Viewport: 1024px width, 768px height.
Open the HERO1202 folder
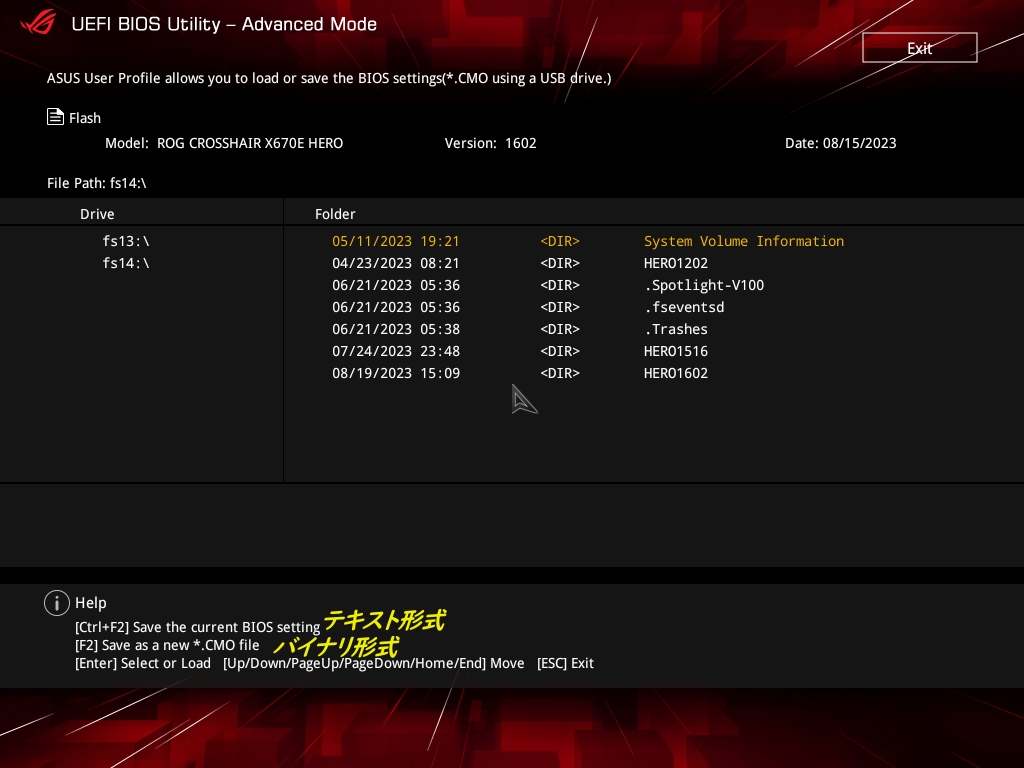pyautogui.click(x=676, y=263)
